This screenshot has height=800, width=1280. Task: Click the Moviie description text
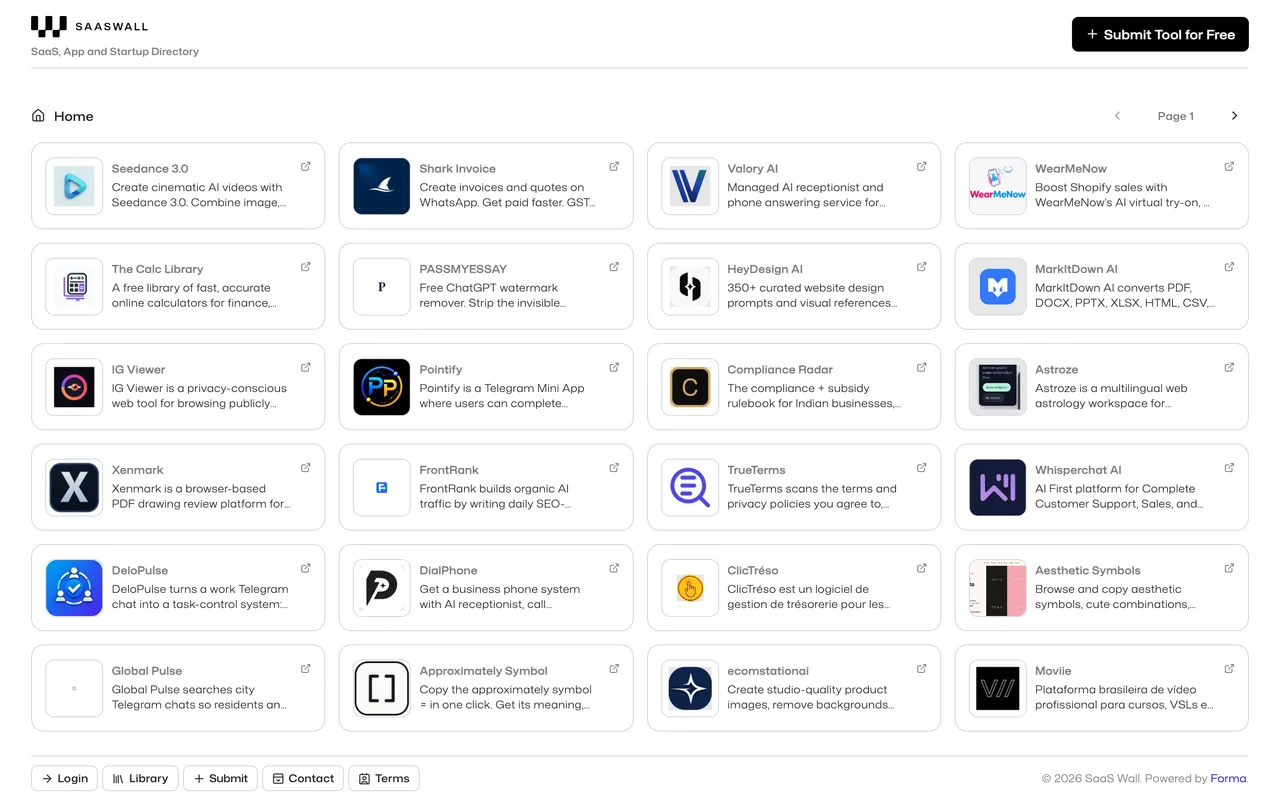tap(1124, 697)
